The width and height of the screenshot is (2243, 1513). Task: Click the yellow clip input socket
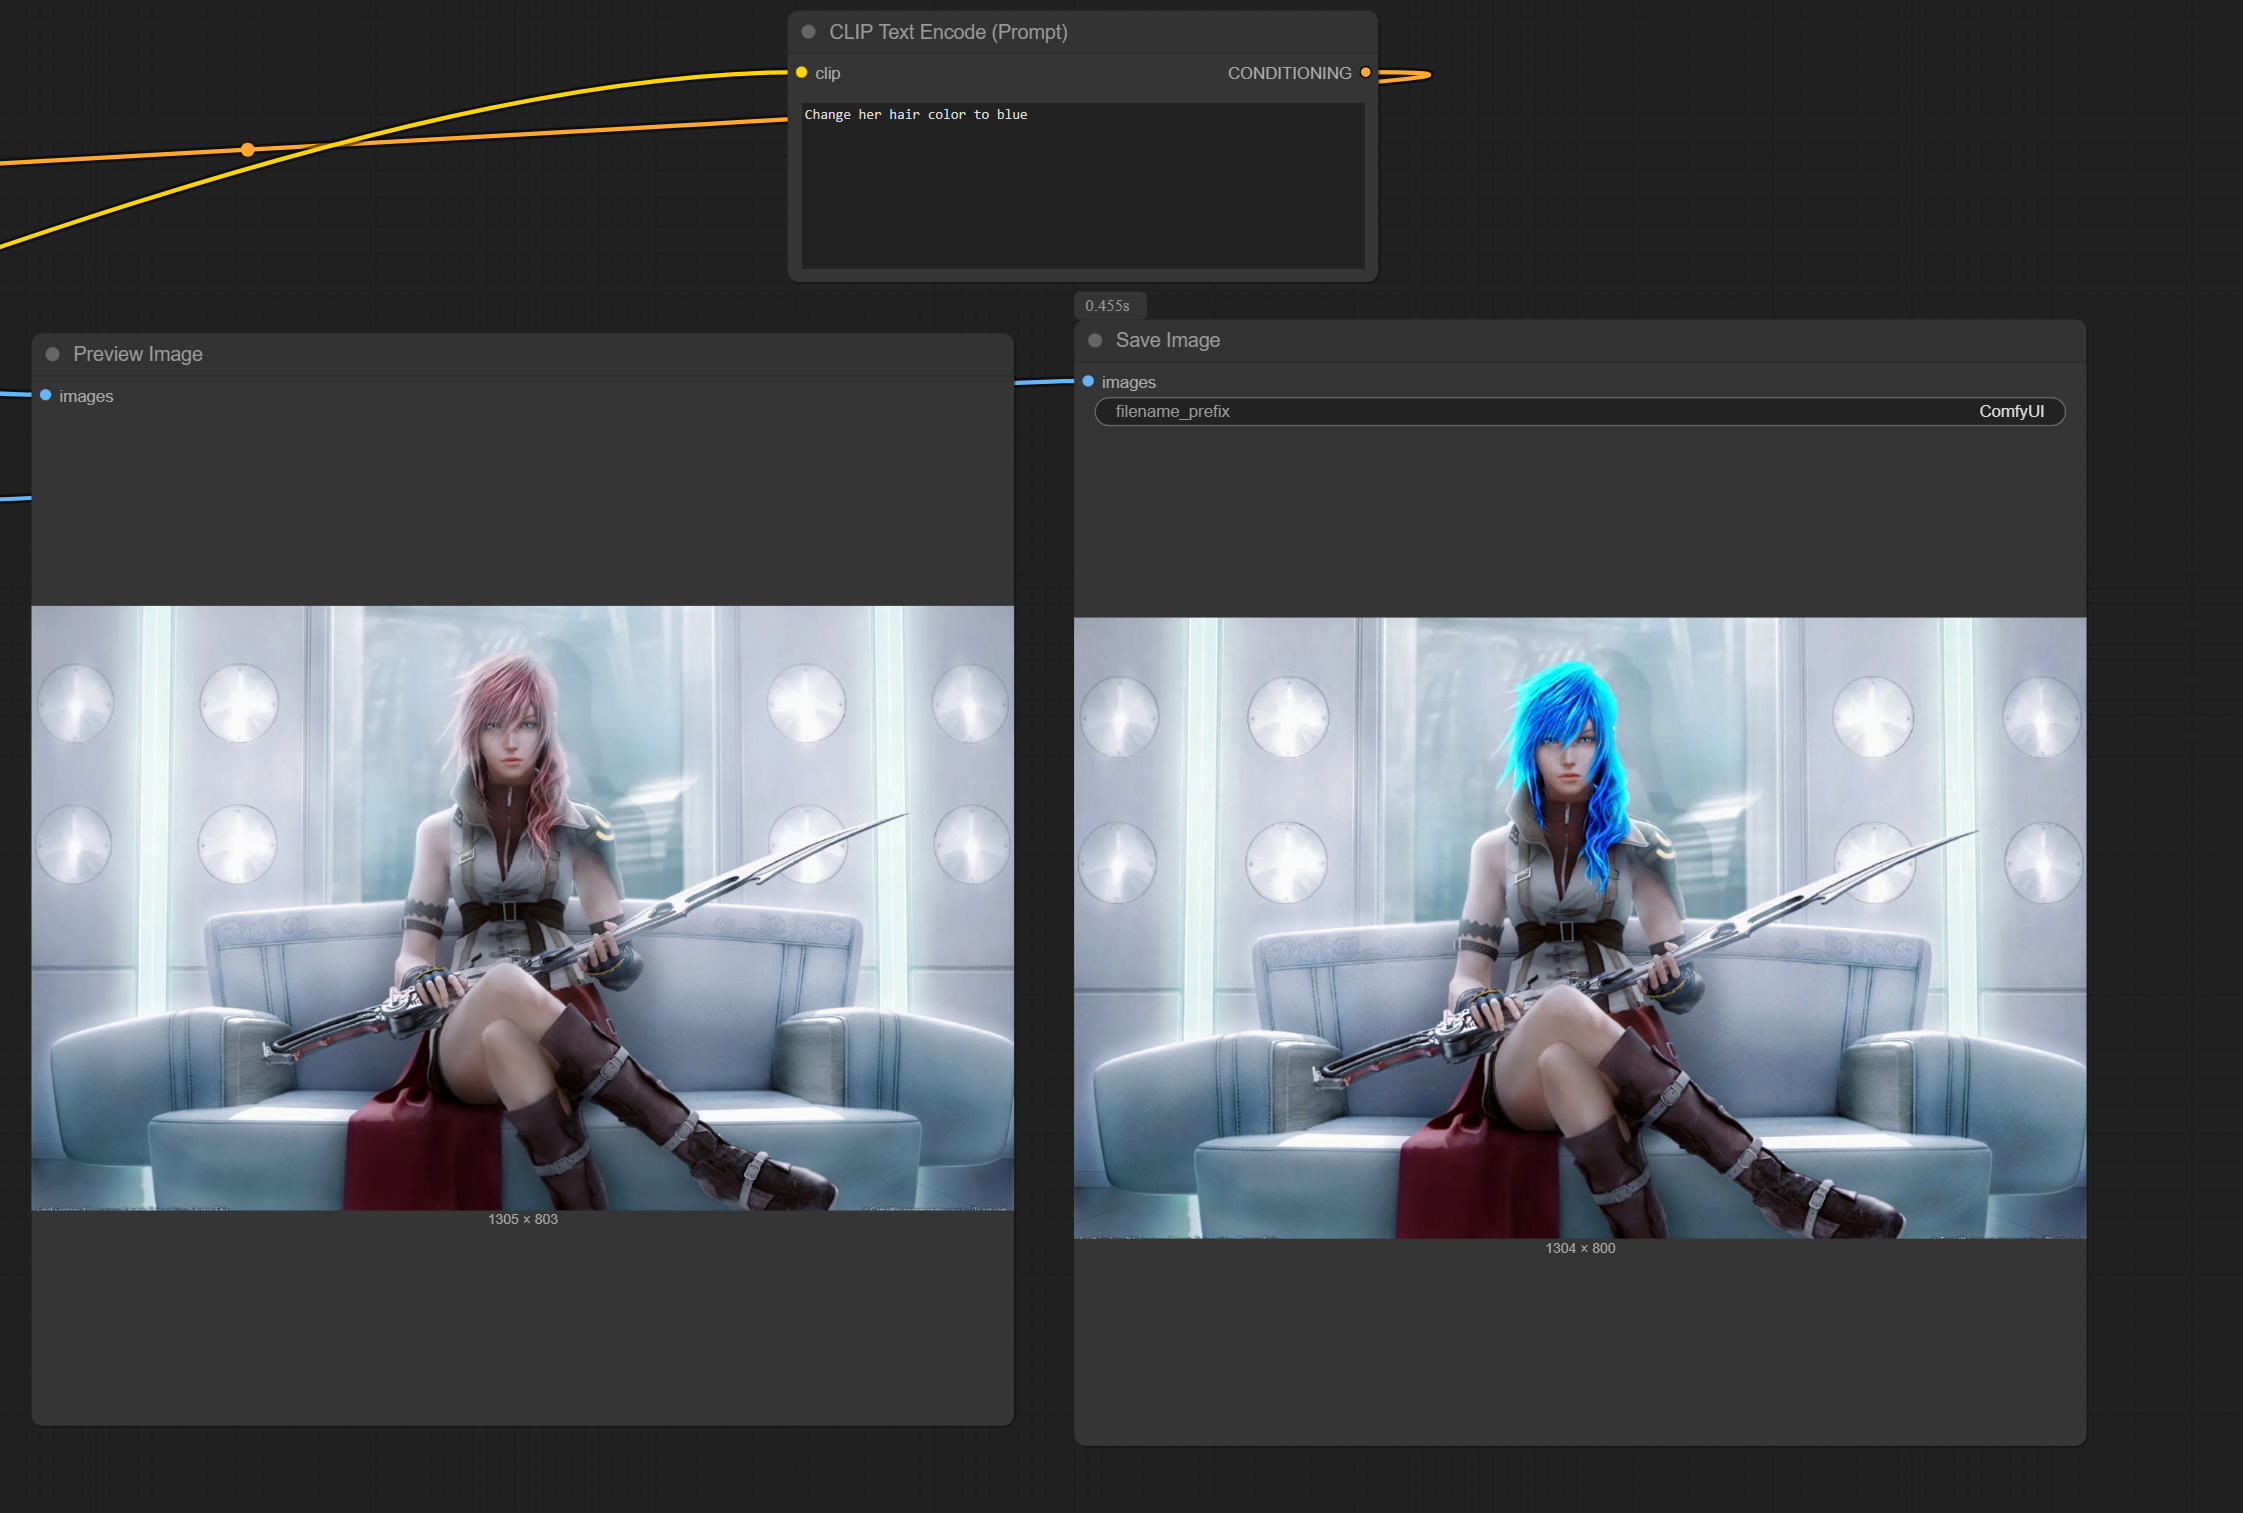tap(802, 73)
